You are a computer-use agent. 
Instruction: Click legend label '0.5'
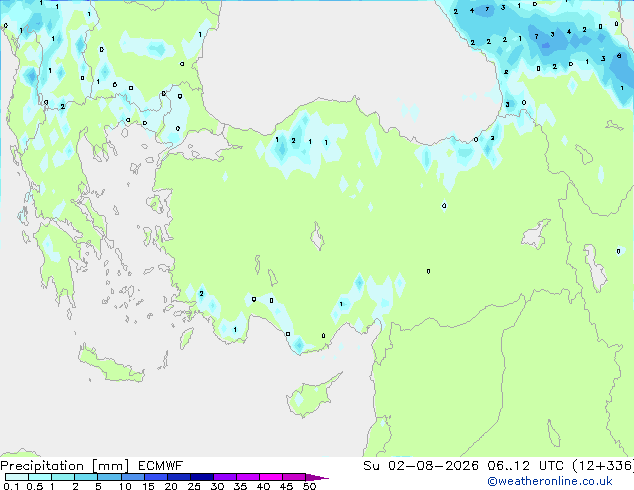pos(35,486)
